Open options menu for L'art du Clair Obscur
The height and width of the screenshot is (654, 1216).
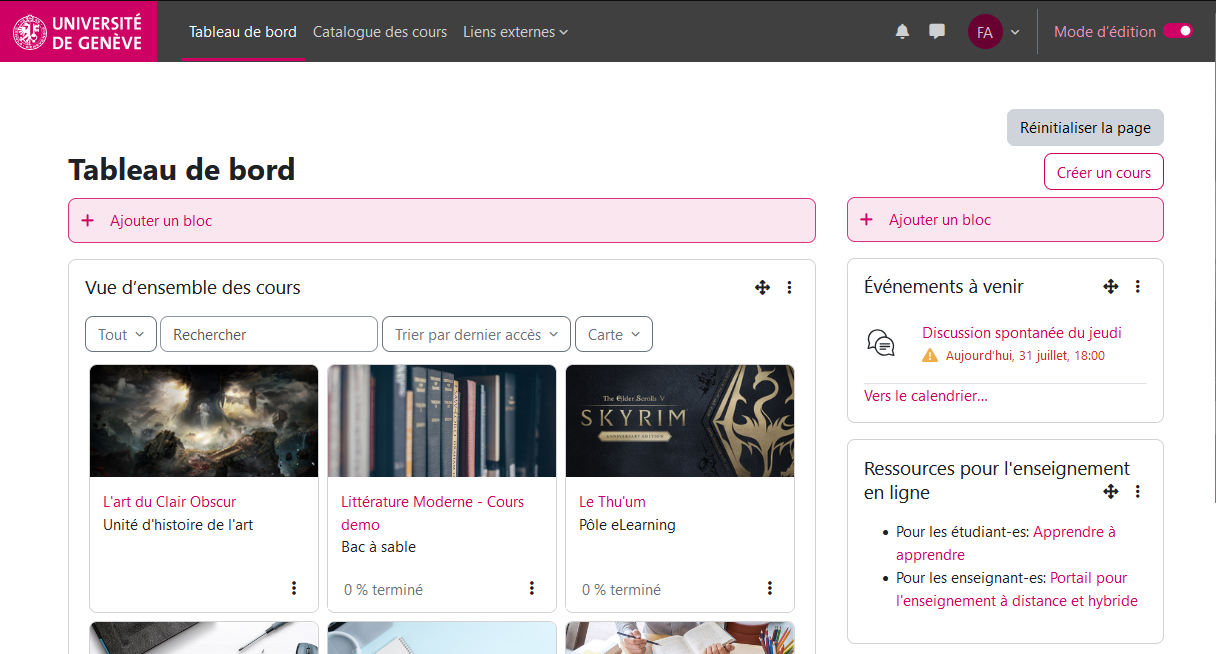294,588
